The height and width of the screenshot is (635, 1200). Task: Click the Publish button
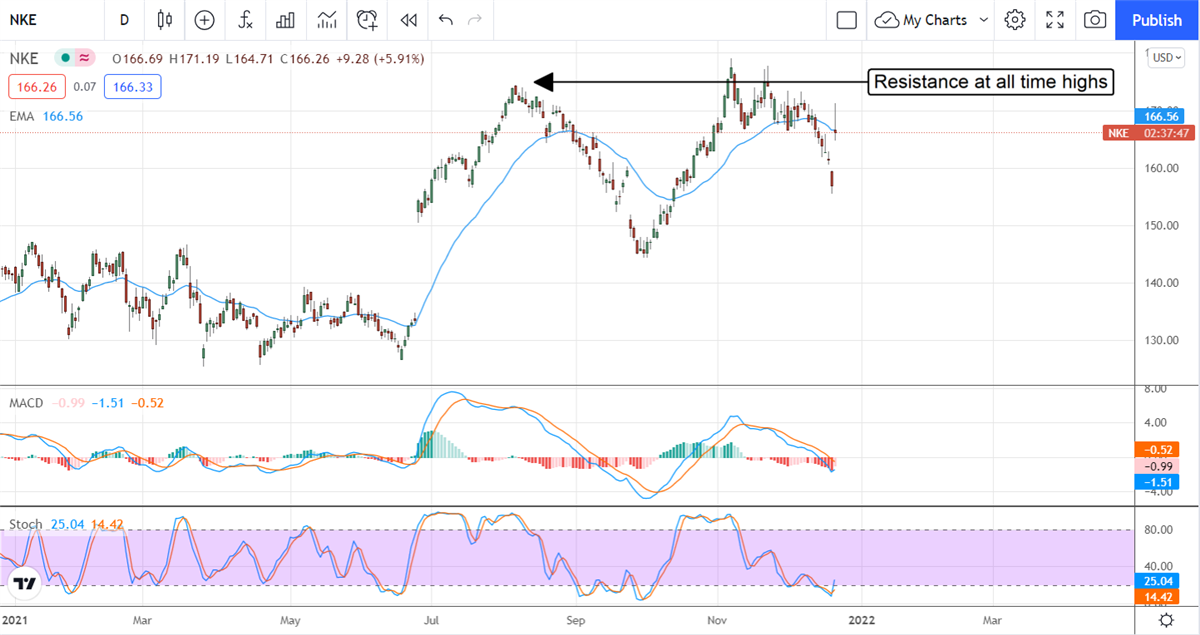tap(1157, 20)
